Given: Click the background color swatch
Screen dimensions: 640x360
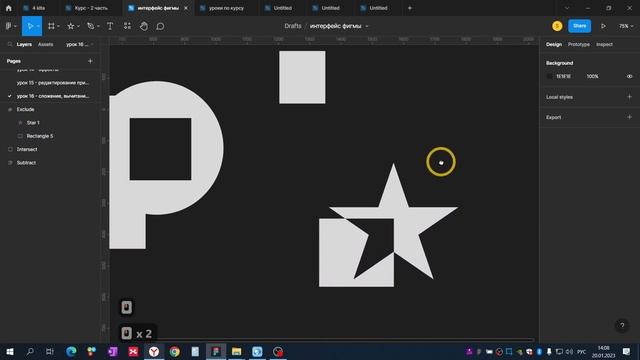Looking at the screenshot, I should 549,76.
